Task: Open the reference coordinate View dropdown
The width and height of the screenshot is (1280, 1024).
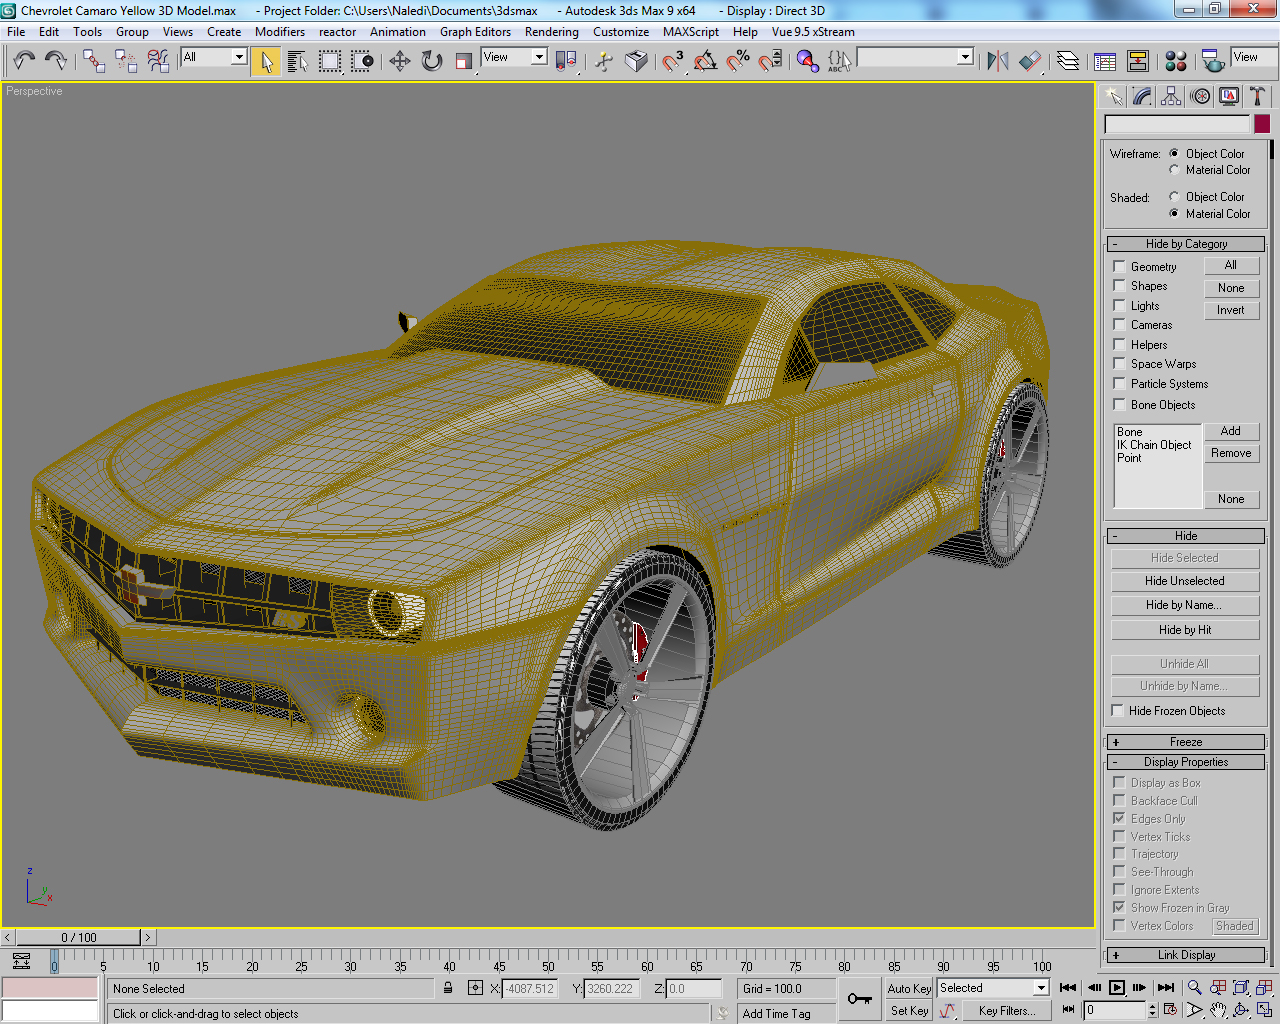Action: (539, 57)
